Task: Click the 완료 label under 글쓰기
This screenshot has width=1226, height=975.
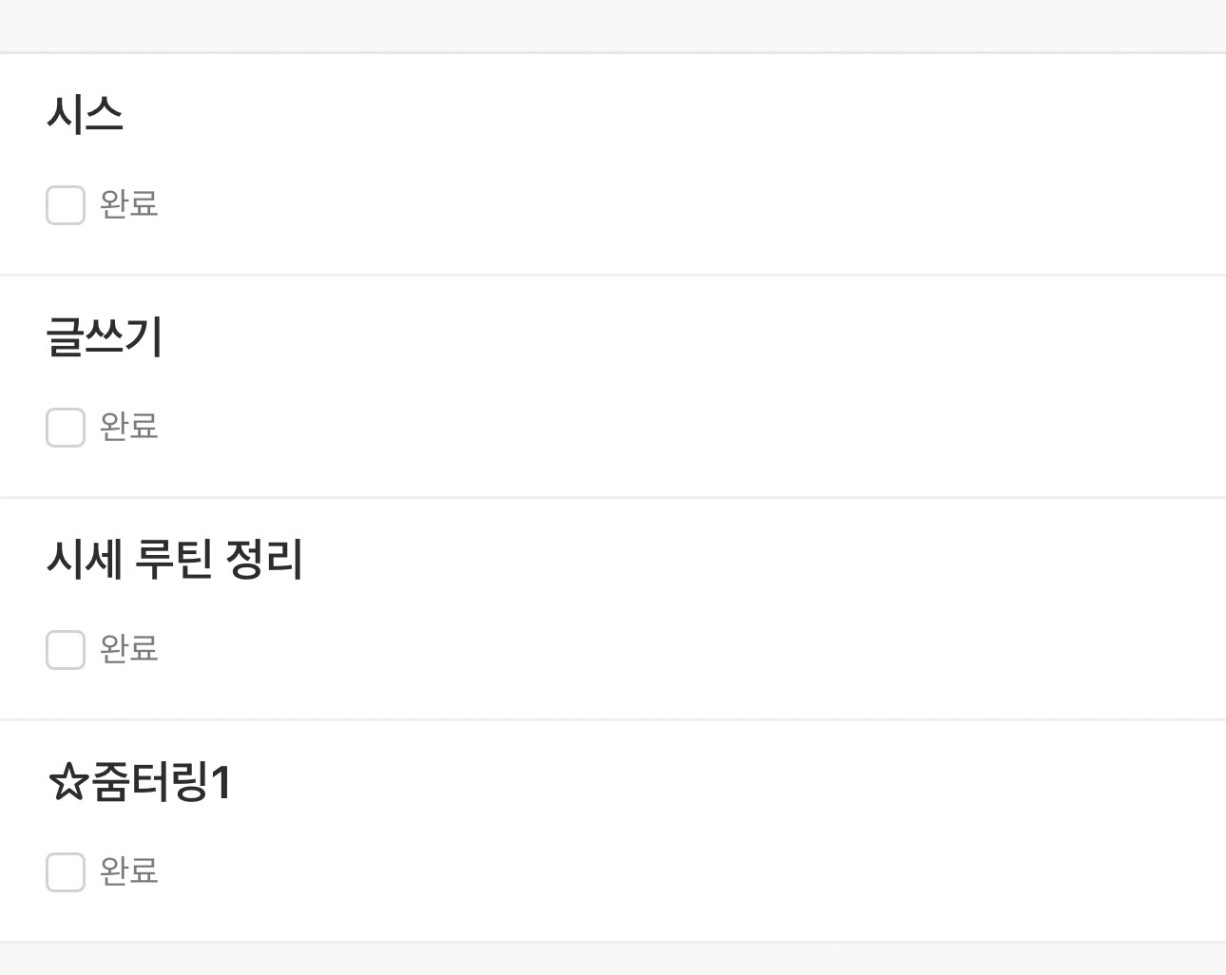Action: (129, 428)
